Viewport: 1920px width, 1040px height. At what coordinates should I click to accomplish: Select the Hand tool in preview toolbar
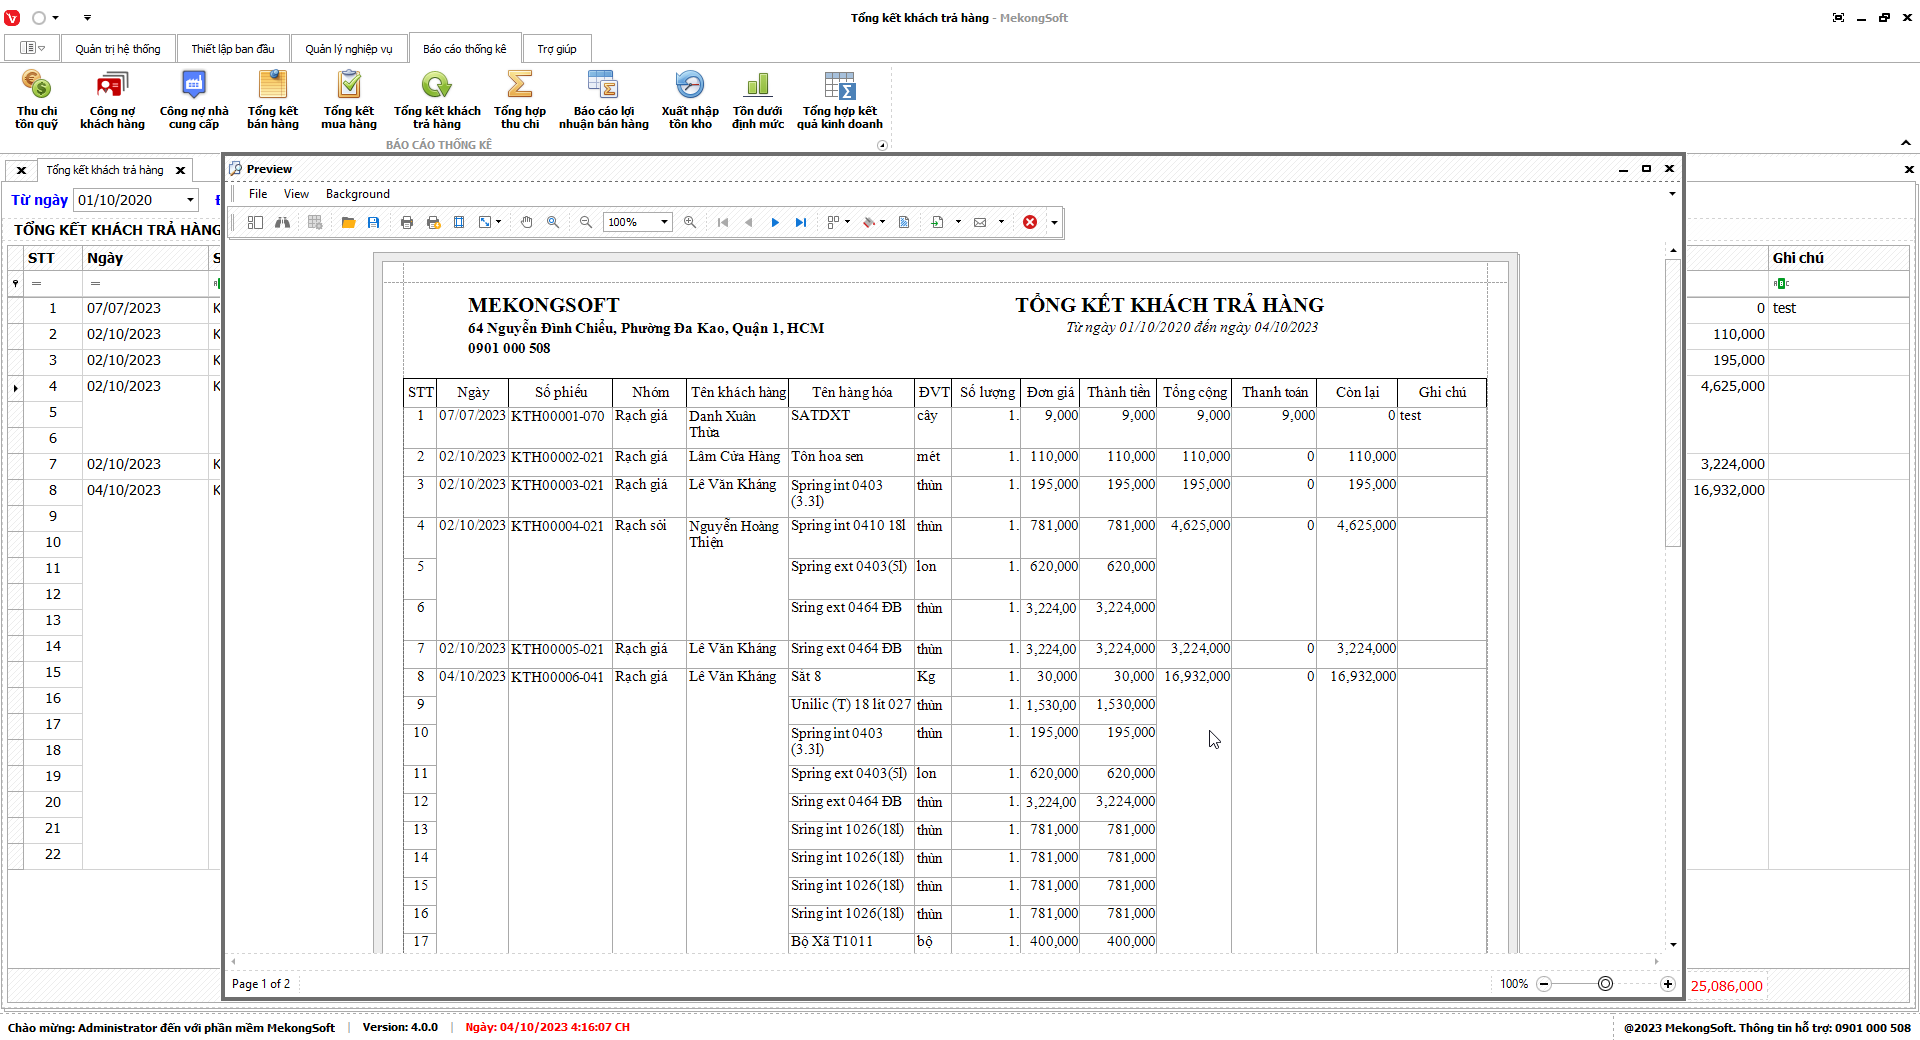pyautogui.click(x=527, y=222)
